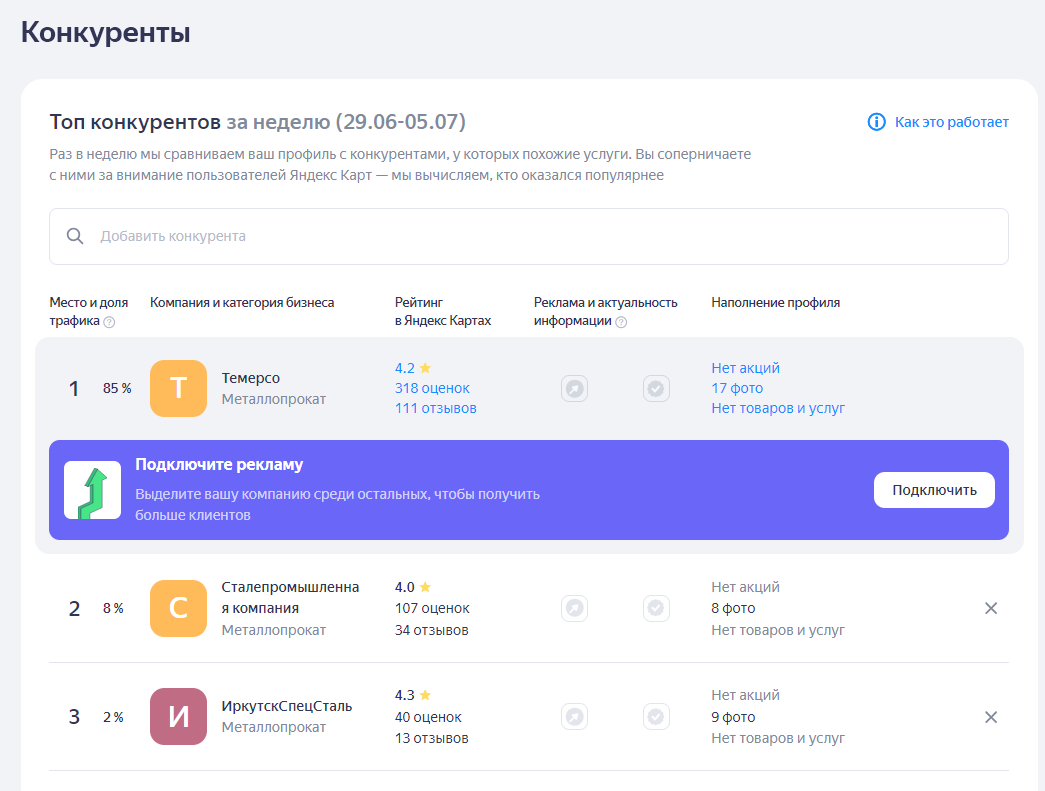Viewport: 1045px width, 791px height.
Task: Click the 'Подключите рекламу' banner title
Action: pos(219,464)
